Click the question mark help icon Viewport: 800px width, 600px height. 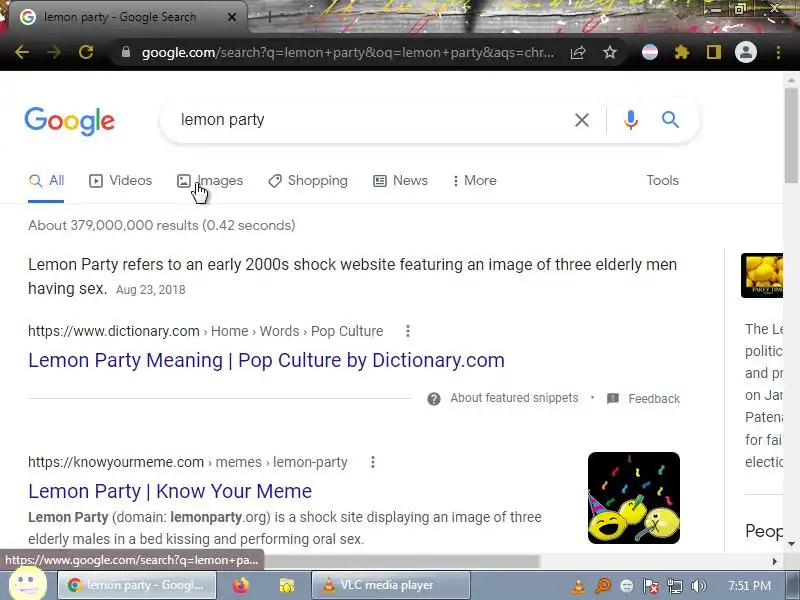[x=434, y=398]
